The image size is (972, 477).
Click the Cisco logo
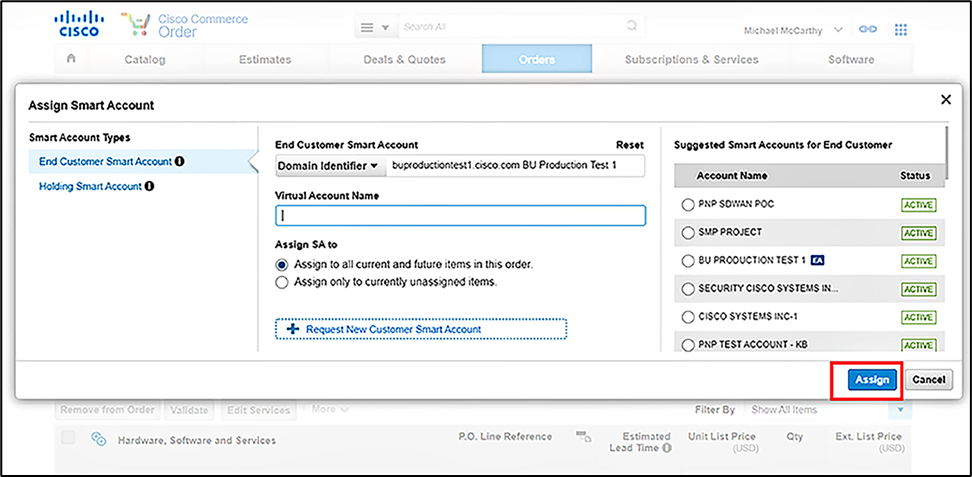79,24
